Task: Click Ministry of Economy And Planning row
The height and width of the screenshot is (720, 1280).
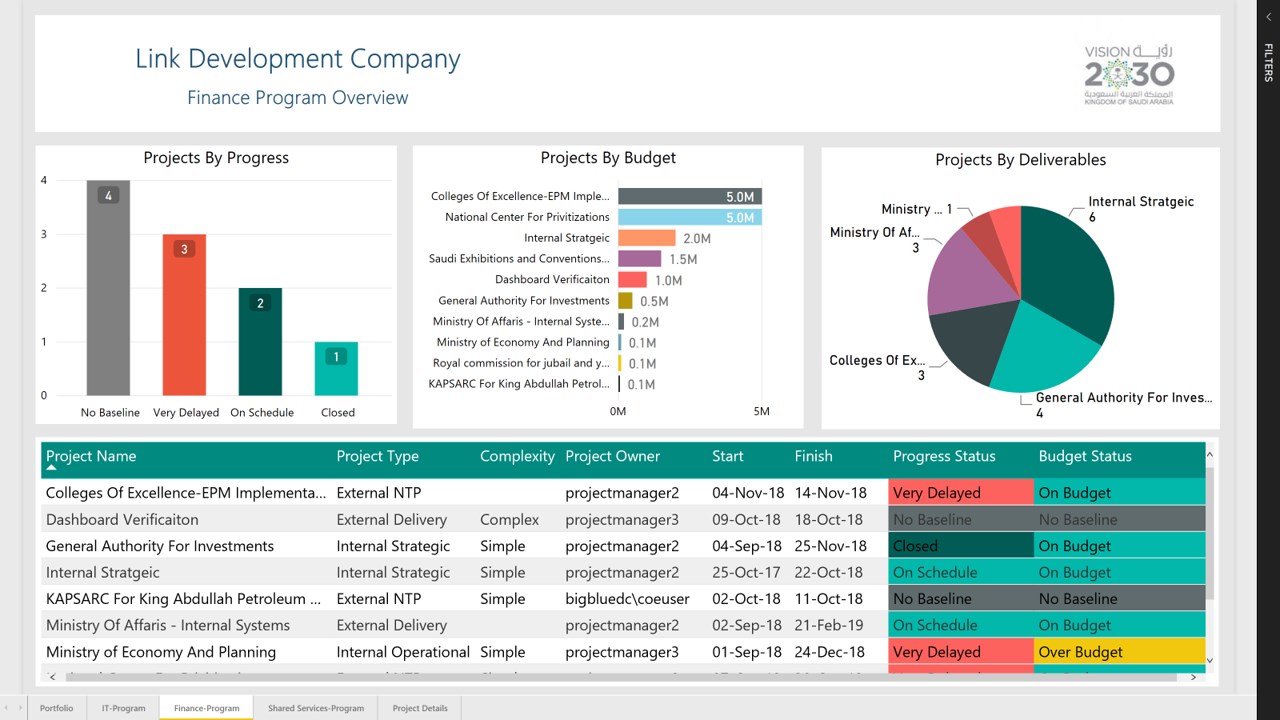Action: [x=624, y=652]
